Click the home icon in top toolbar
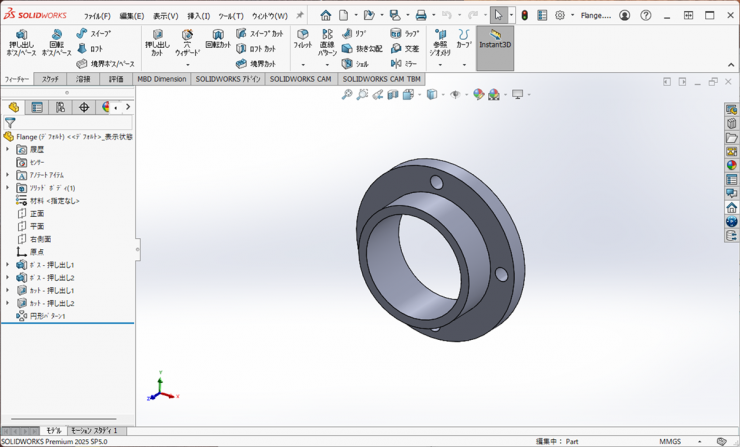Image resolution: width=740 pixels, height=447 pixels. 325,16
